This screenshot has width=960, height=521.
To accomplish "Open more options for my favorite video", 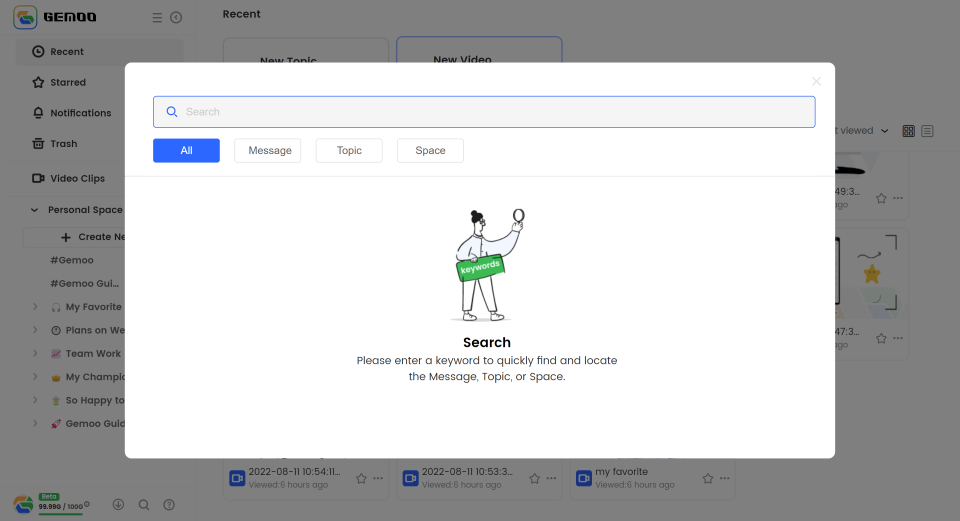I will pos(725,479).
